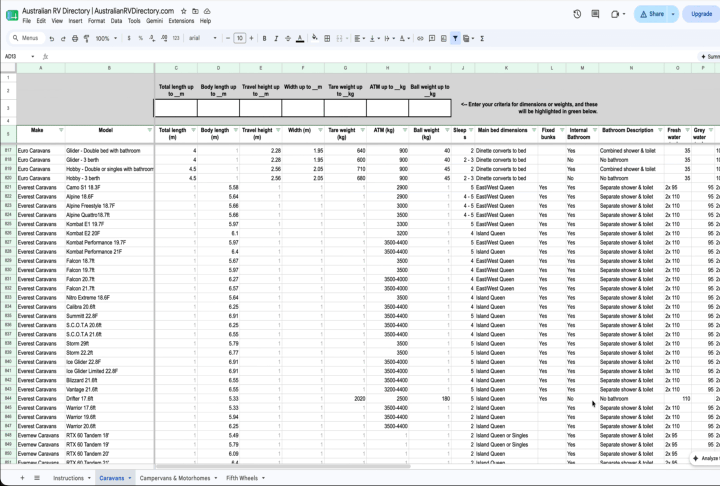Image resolution: width=720 pixels, height=486 pixels.
Task: Open the Filter views dropdown
Action: click(x=468, y=39)
